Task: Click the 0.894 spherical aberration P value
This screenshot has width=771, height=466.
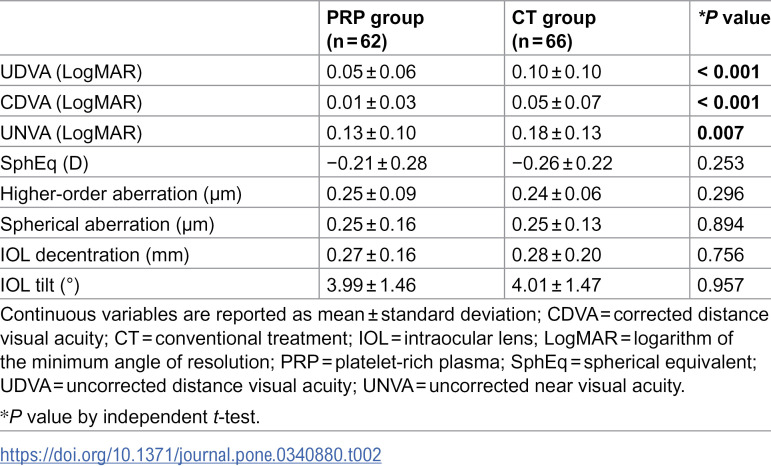Action: 720,225
